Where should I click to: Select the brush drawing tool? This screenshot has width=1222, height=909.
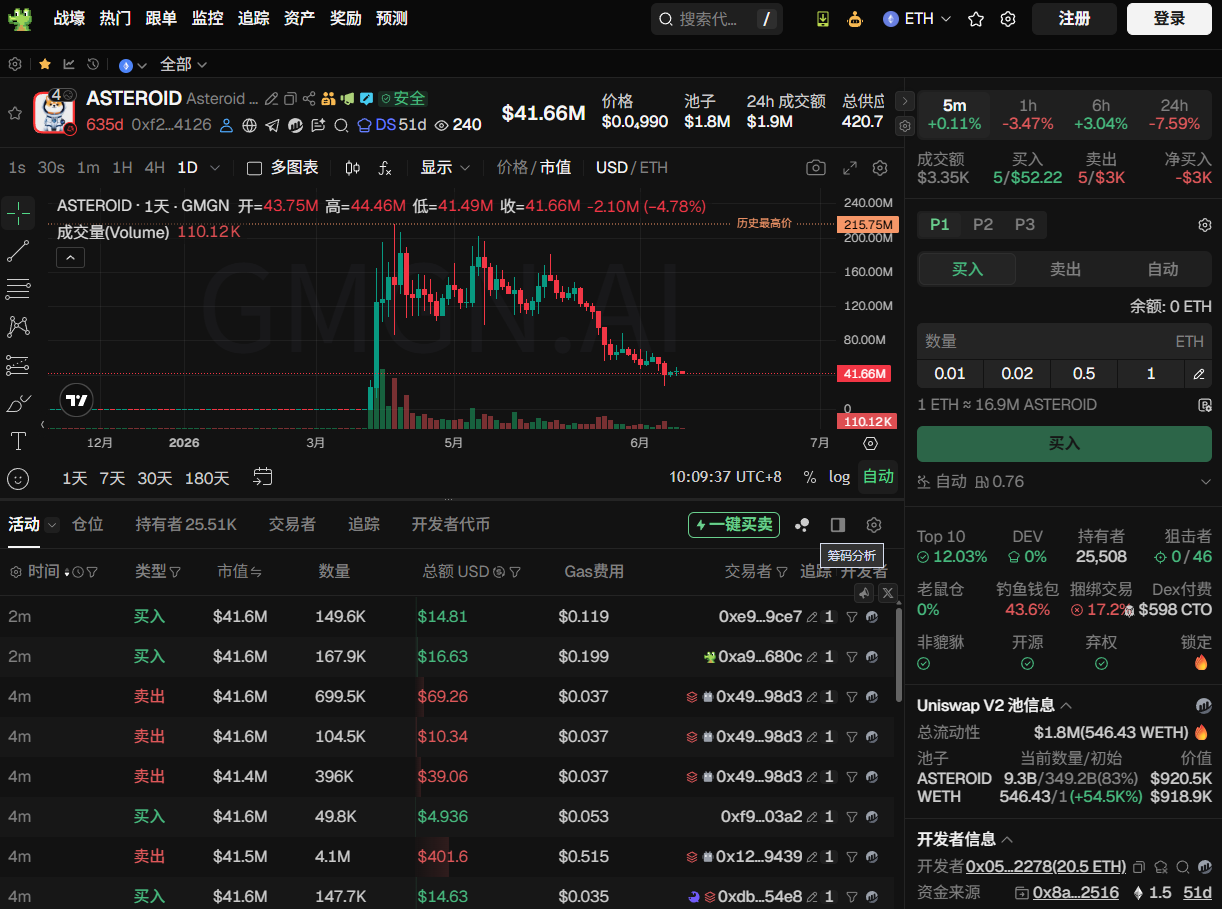[18, 403]
